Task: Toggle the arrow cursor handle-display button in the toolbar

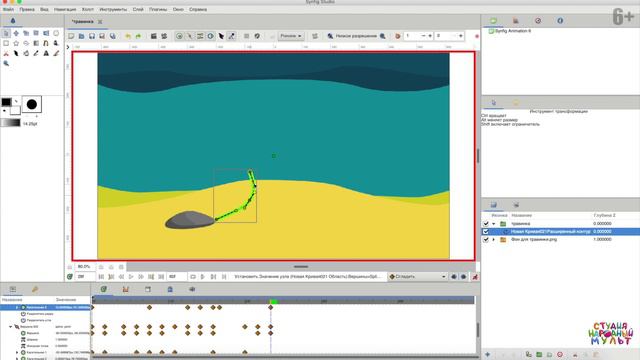Action: click(221, 36)
